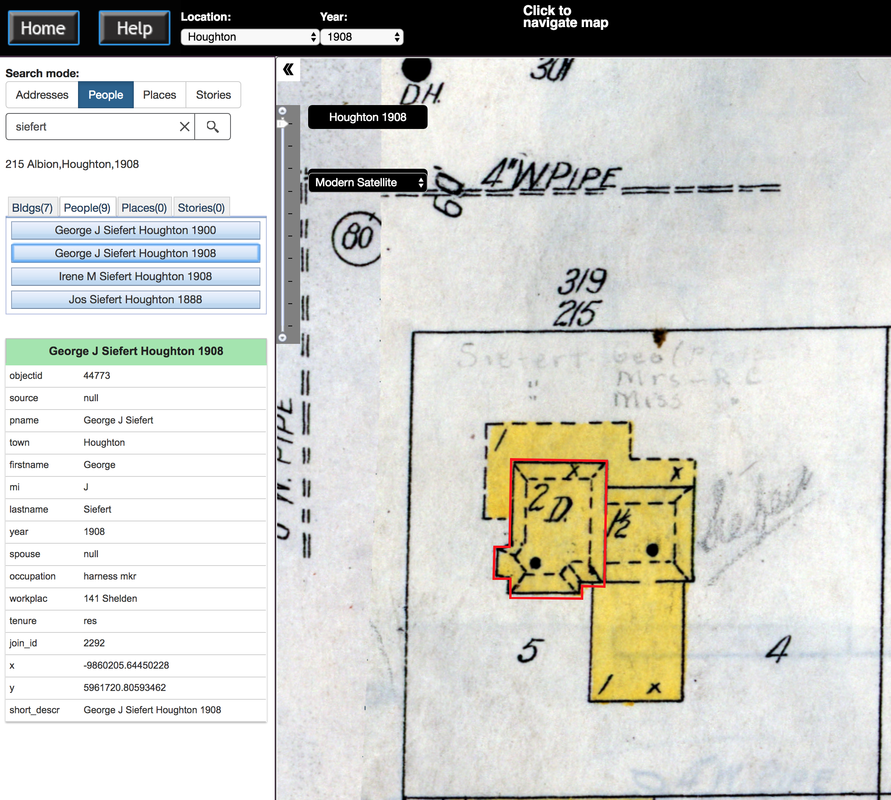The width and height of the screenshot is (891, 800).
Task: Open the Location dropdown showing Houghton
Action: pyautogui.click(x=249, y=37)
